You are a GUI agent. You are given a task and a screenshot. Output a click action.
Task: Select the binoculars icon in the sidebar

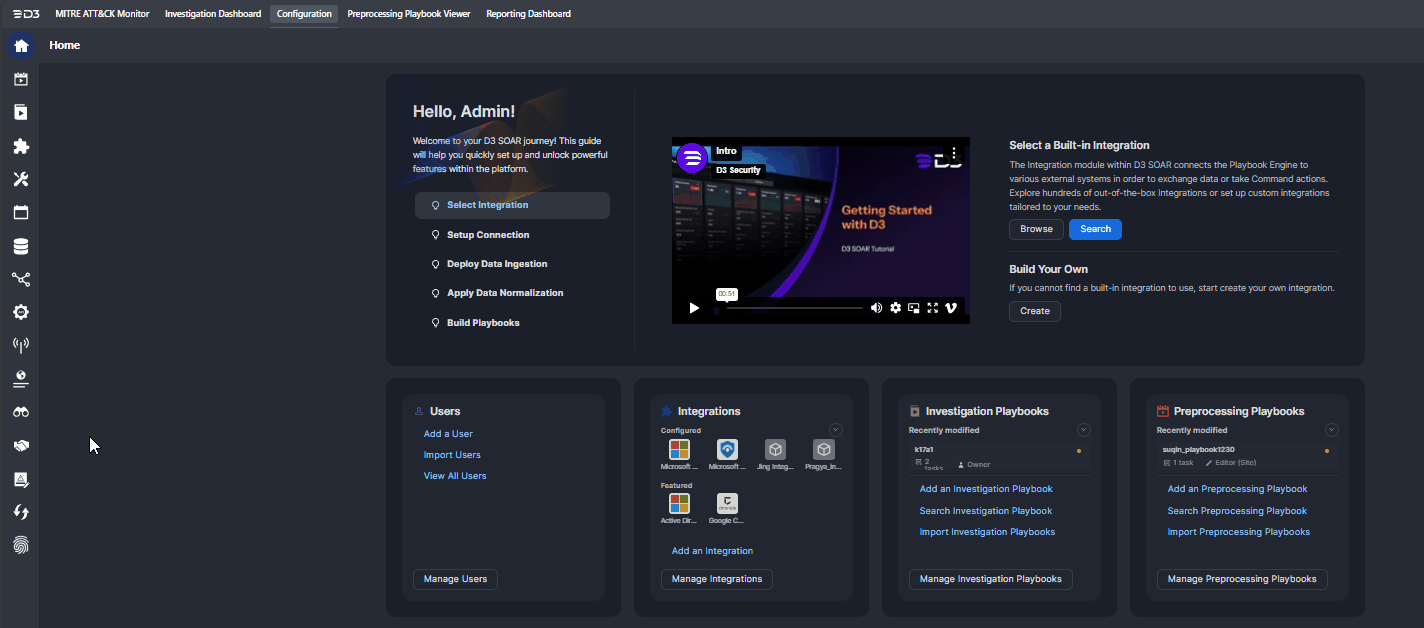(20, 412)
